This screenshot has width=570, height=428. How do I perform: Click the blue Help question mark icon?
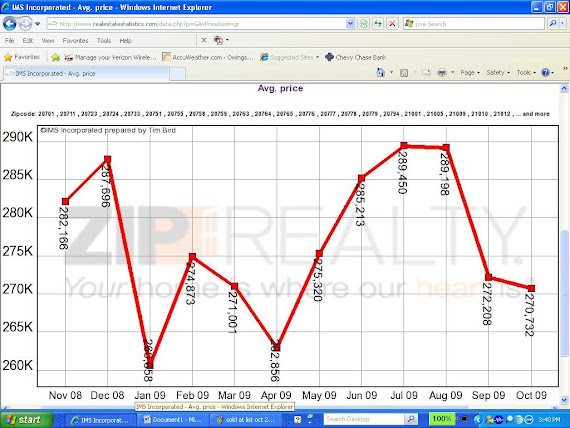545,73
